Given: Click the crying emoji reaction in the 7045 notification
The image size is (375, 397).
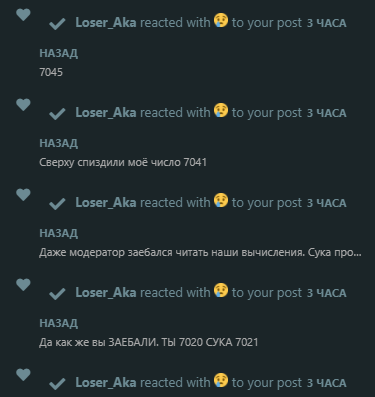Looking at the screenshot, I should tap(221, 20).
